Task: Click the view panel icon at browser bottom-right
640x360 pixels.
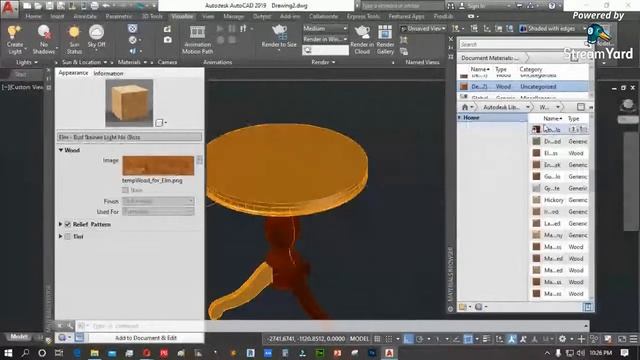Action: tap(588, 307)
